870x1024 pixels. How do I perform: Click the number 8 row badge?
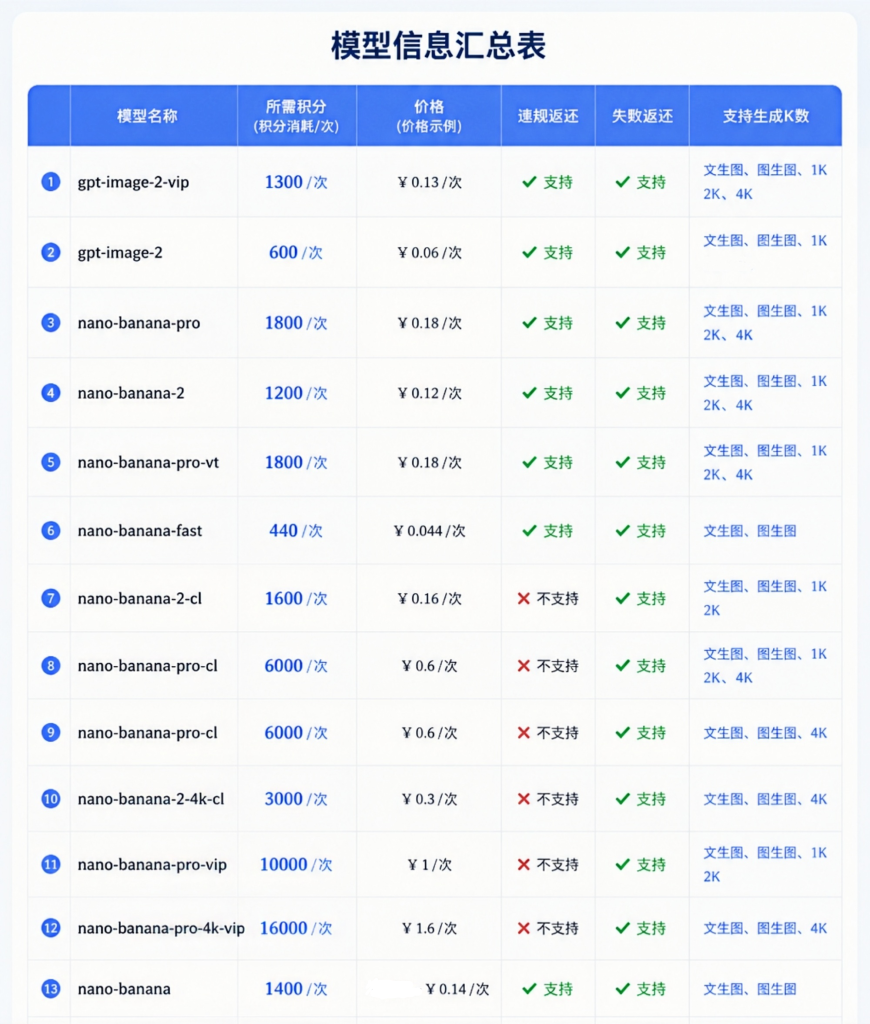[50, 665]
